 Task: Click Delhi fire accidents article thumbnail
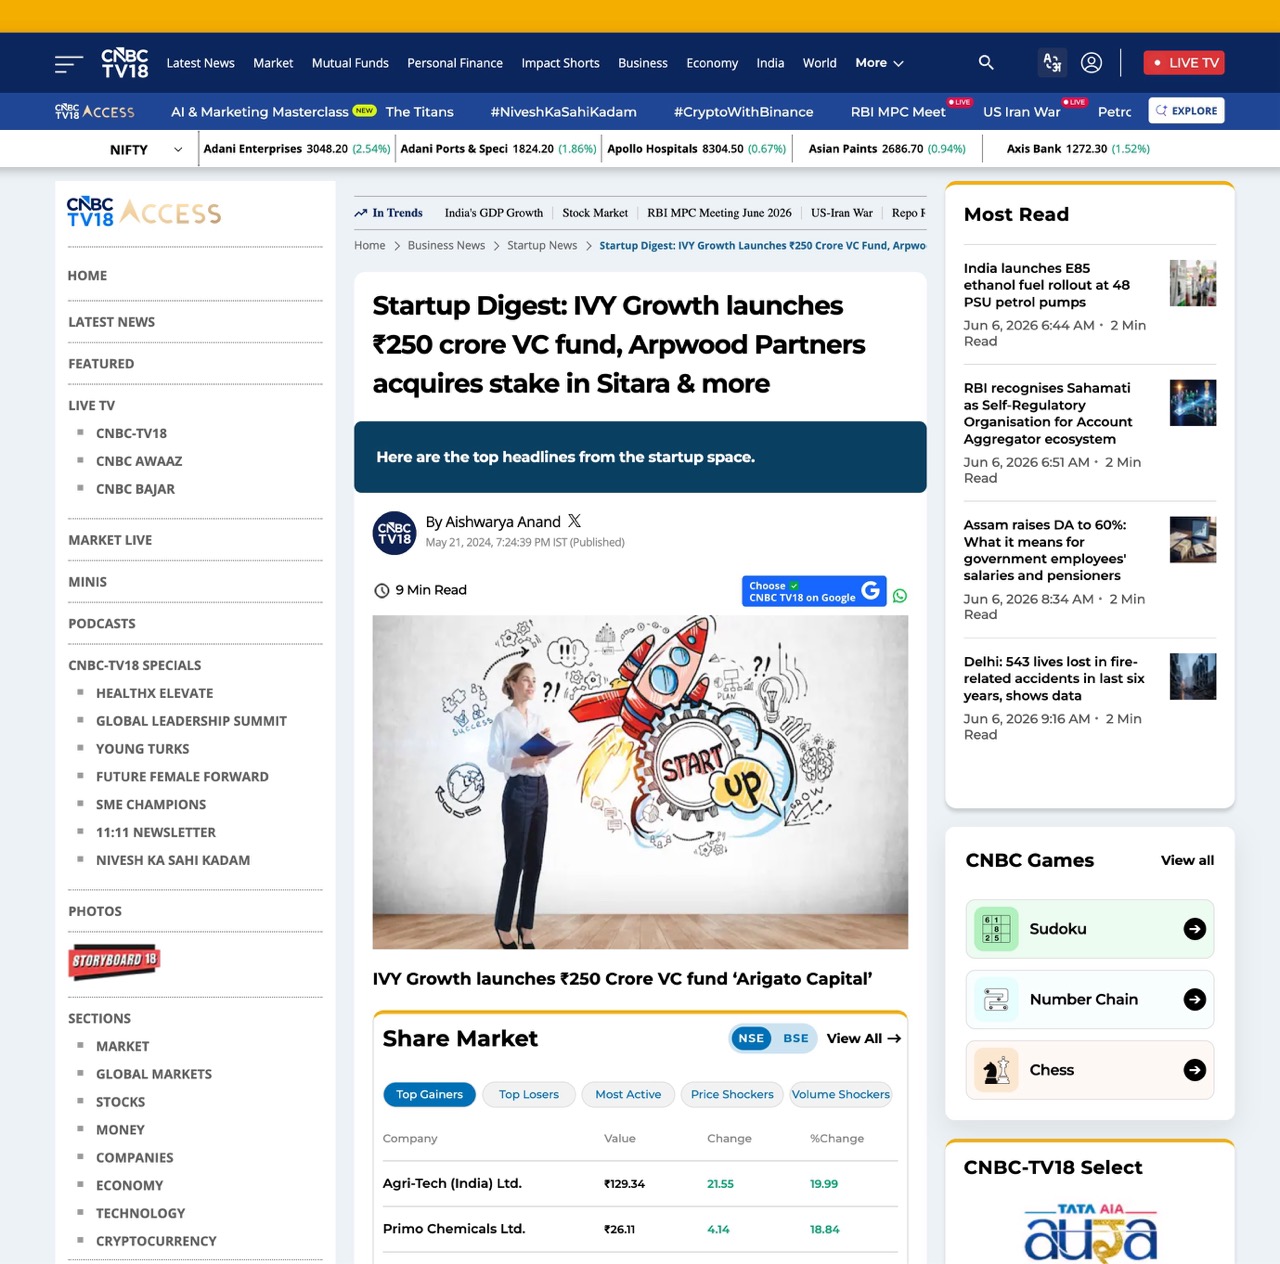[1193, 677]
